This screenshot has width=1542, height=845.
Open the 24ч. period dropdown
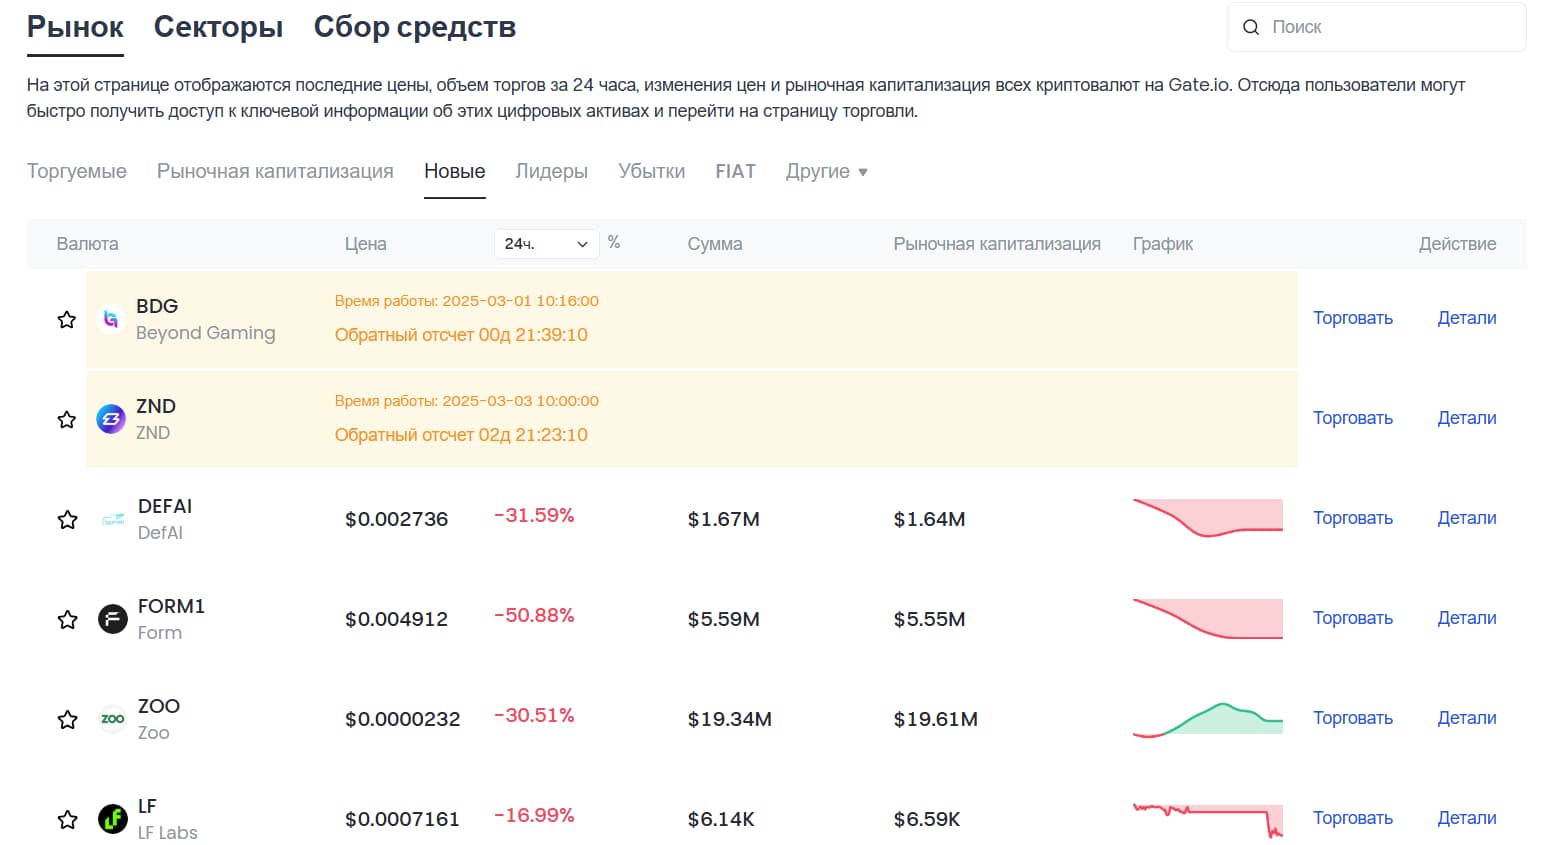pyautogui.click(x=546, y=244)
